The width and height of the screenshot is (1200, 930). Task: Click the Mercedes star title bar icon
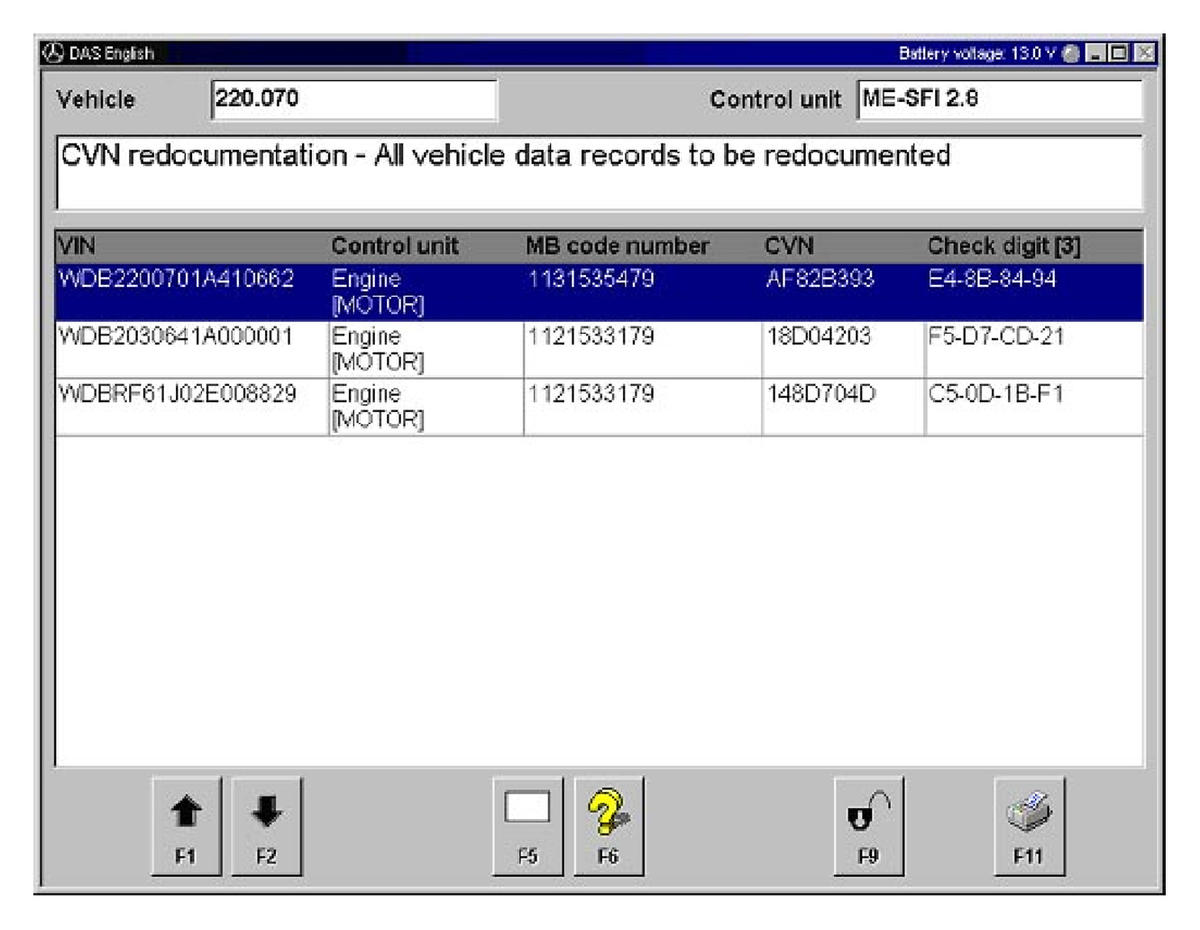click(x=55, y=53)
